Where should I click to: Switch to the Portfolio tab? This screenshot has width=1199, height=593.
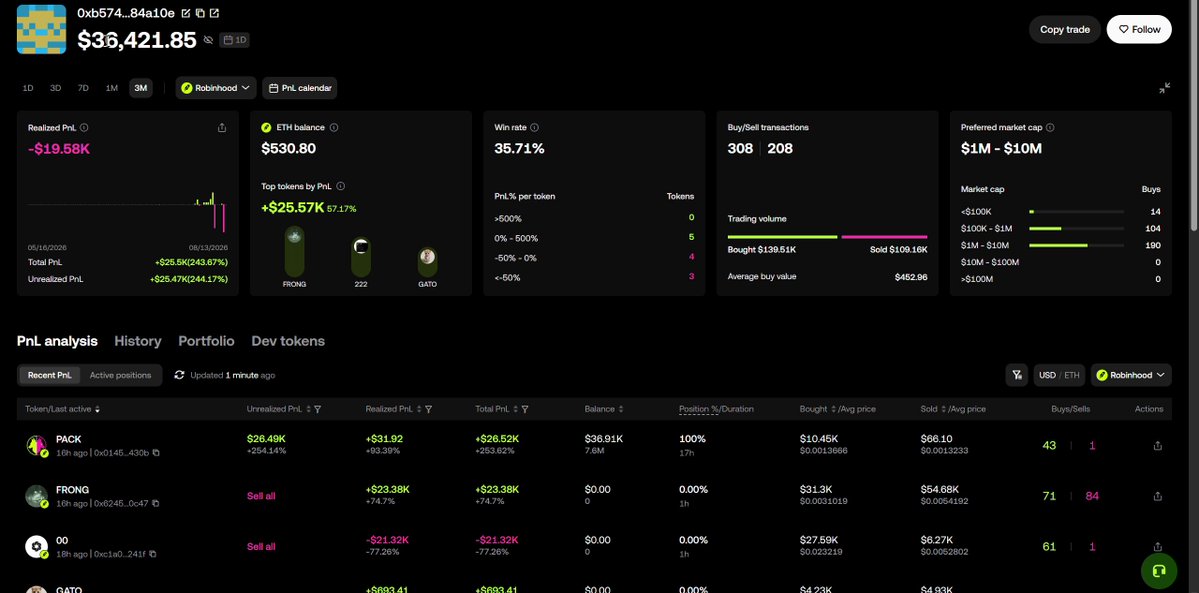[x=206, y=341]
